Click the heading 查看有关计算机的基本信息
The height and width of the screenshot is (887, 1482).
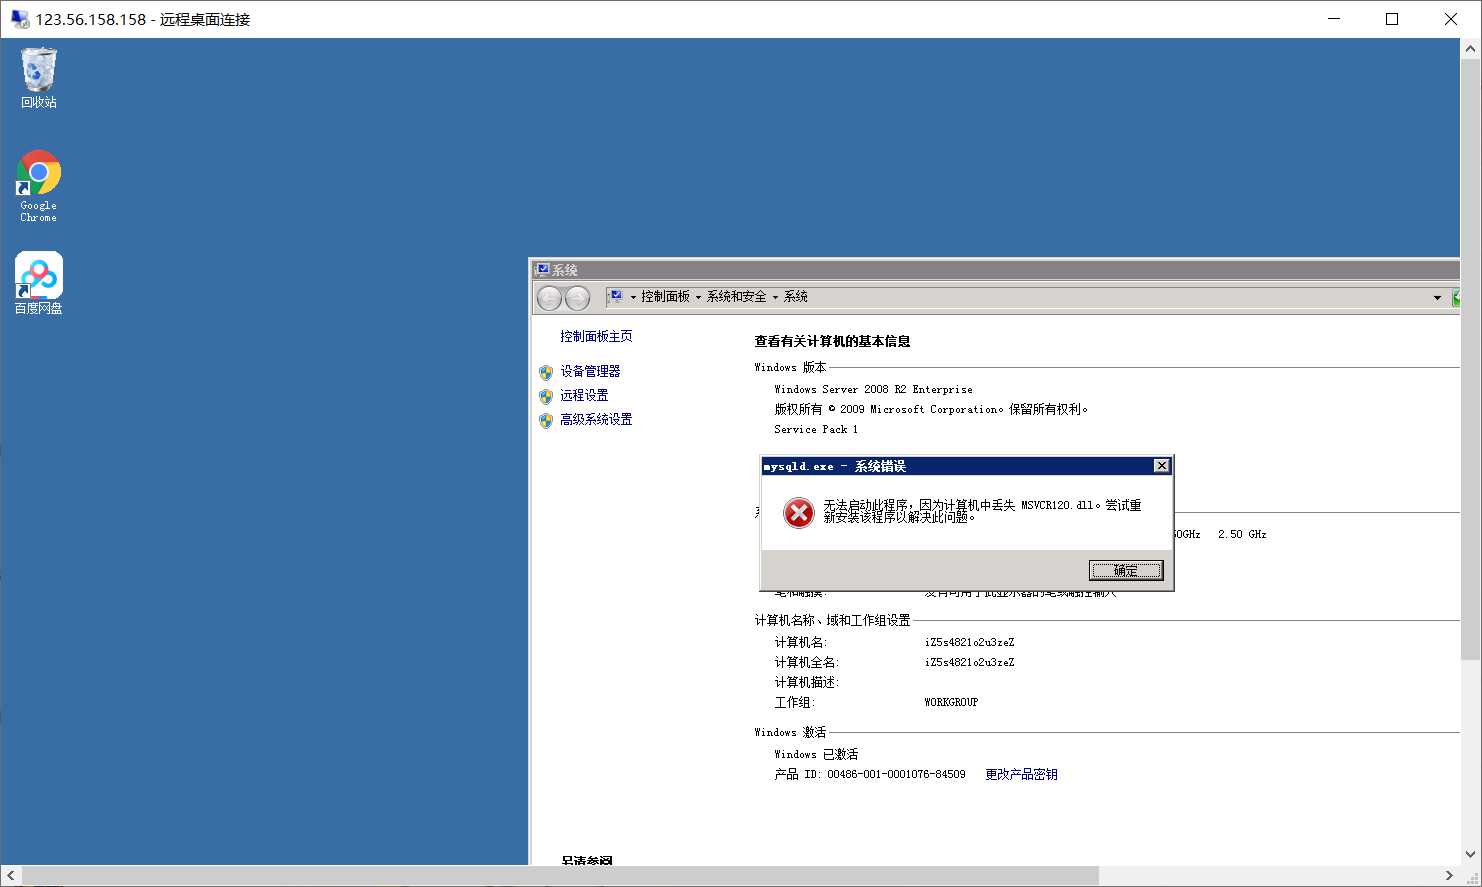click(832, 341)
